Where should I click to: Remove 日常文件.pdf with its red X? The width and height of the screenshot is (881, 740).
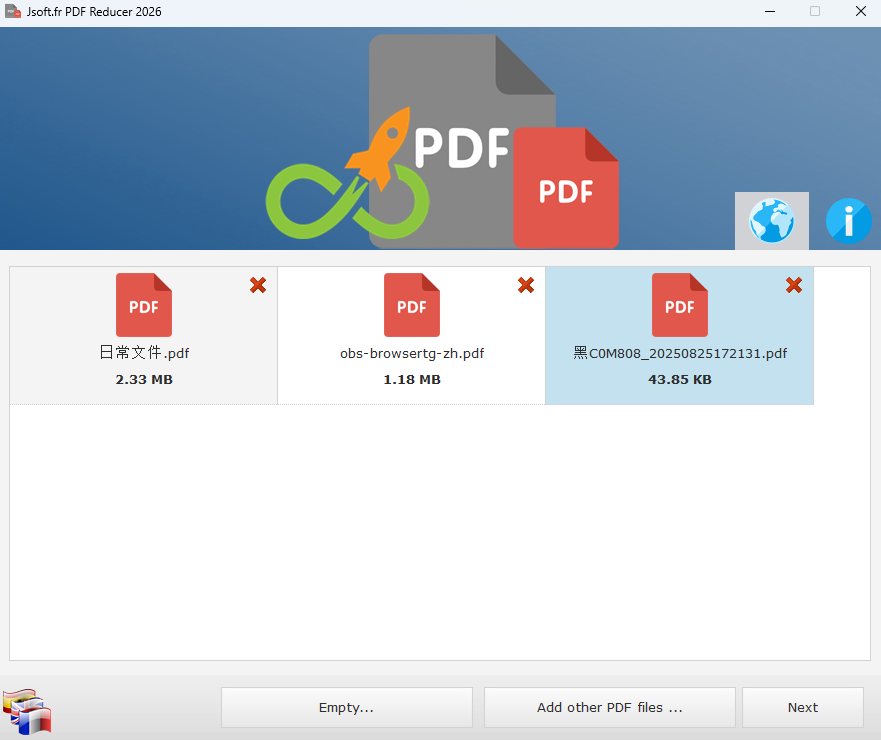point(258,286)
